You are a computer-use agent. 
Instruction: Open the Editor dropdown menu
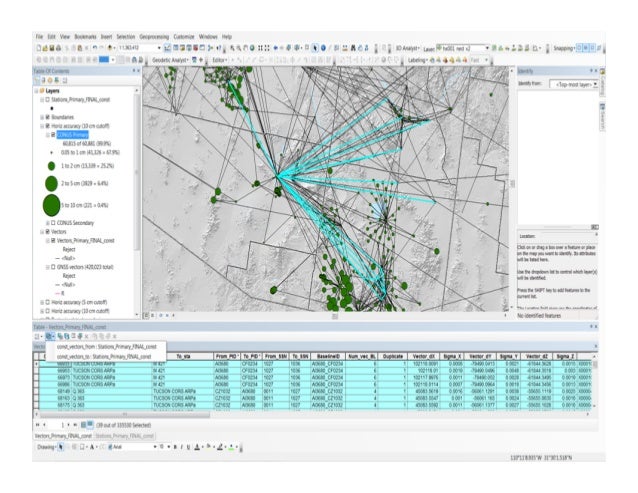221,60
